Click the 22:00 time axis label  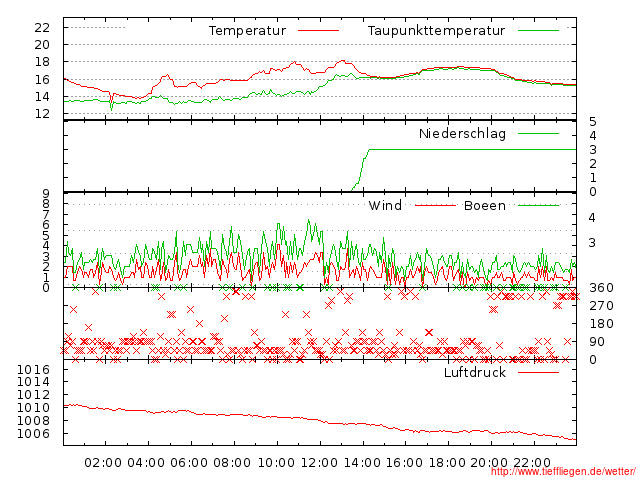click(x=532, y=463)
